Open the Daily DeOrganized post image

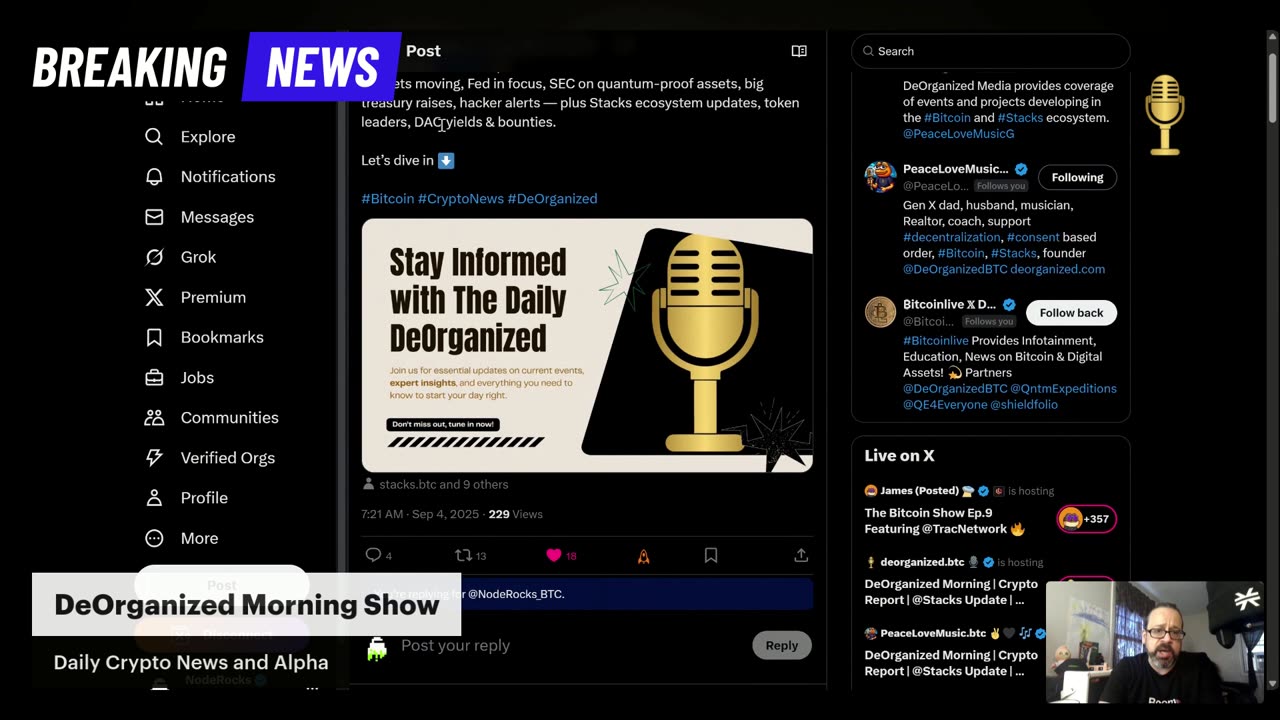click(587, 345)
